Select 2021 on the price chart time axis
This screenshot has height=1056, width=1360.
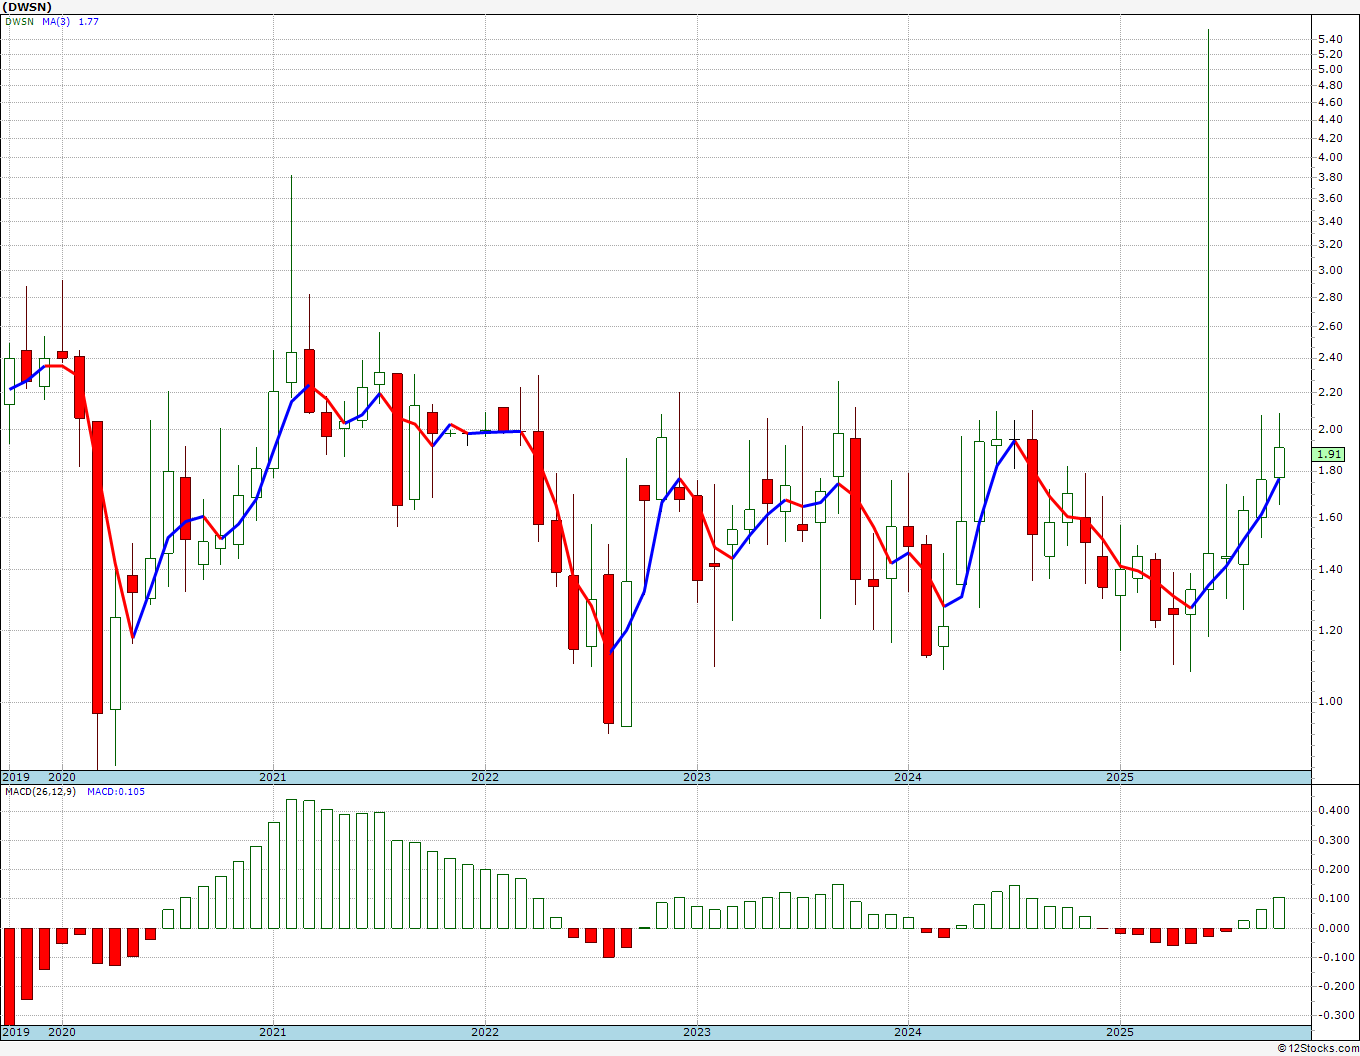(273, 777)
